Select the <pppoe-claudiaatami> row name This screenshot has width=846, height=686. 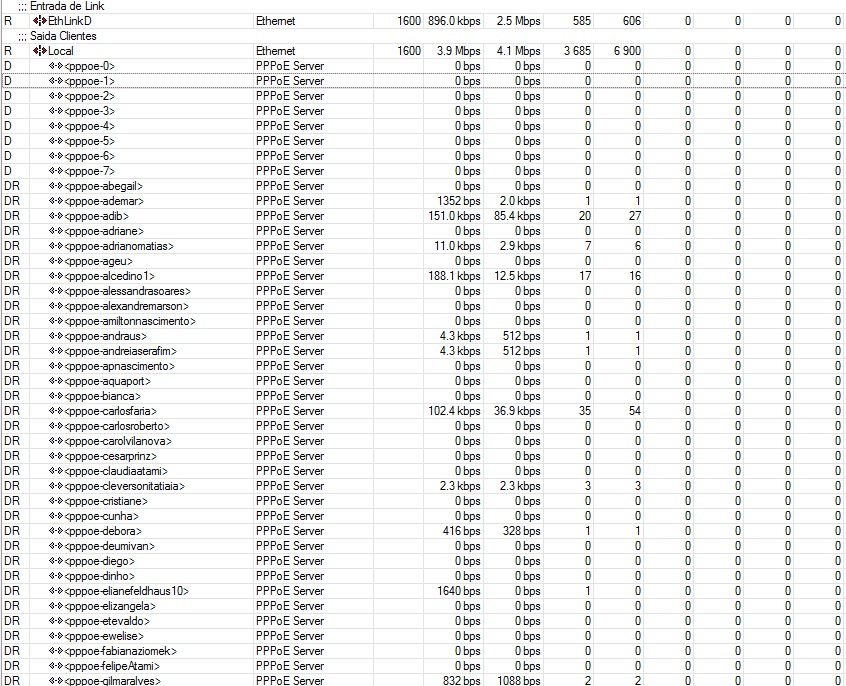pos(116,471)
